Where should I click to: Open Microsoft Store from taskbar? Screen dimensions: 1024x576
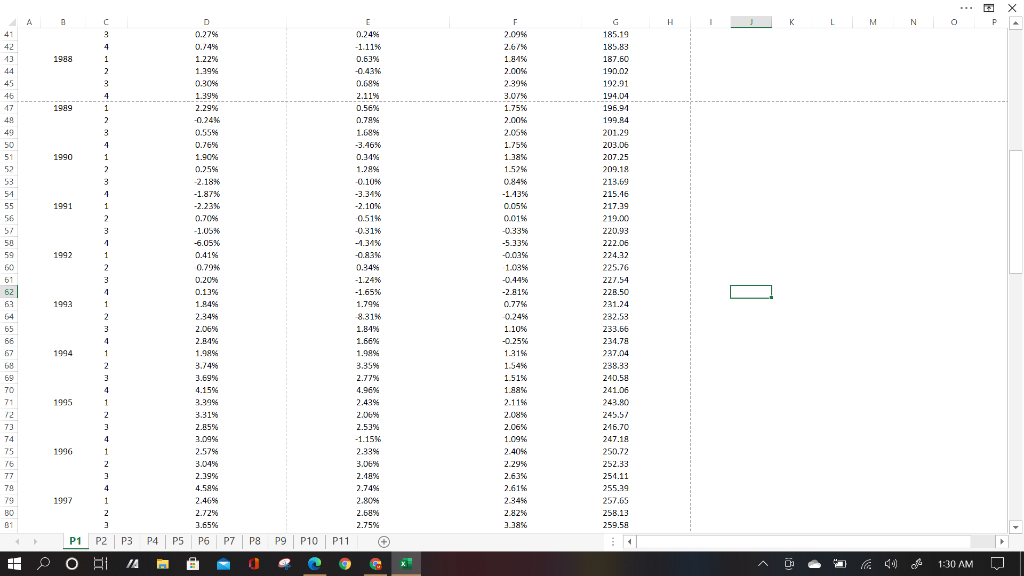[193, 564]
